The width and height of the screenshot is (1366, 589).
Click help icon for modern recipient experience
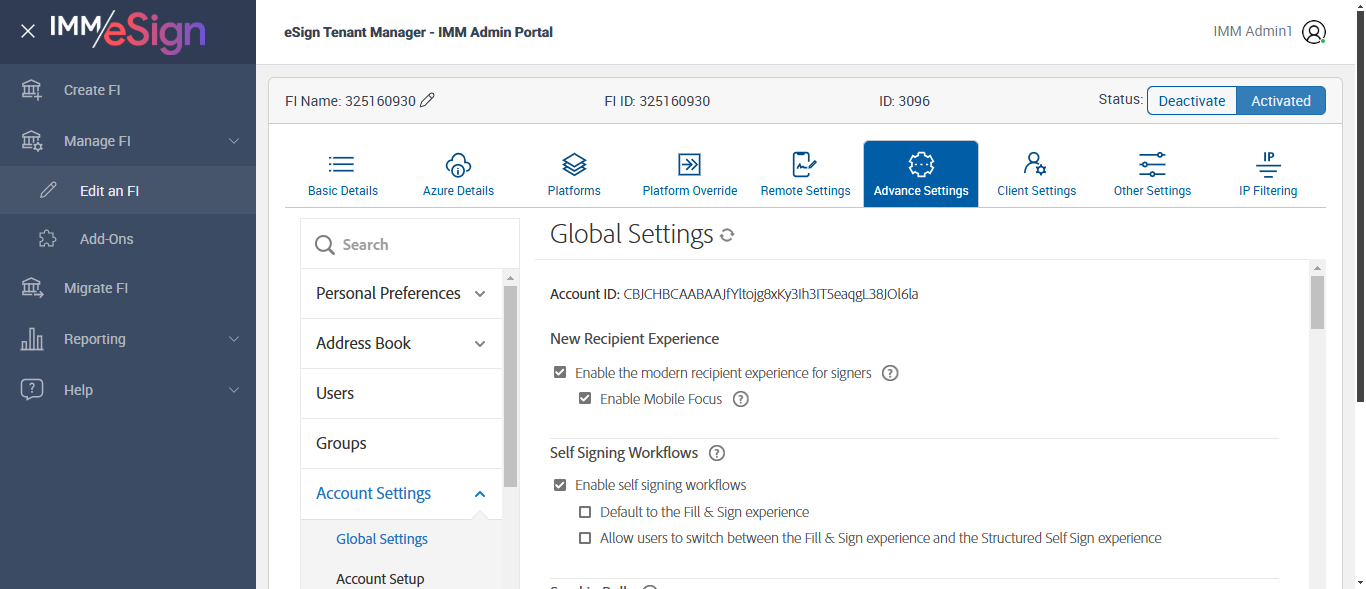point(890,373)
